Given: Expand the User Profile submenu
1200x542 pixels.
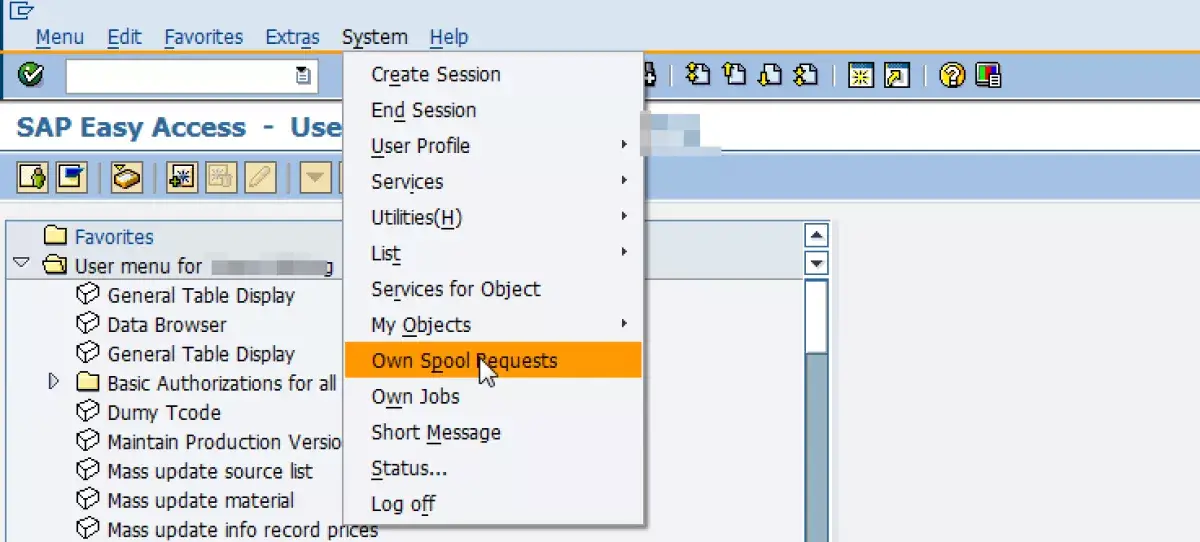Looking at the screenshot, I should (492, 146).
